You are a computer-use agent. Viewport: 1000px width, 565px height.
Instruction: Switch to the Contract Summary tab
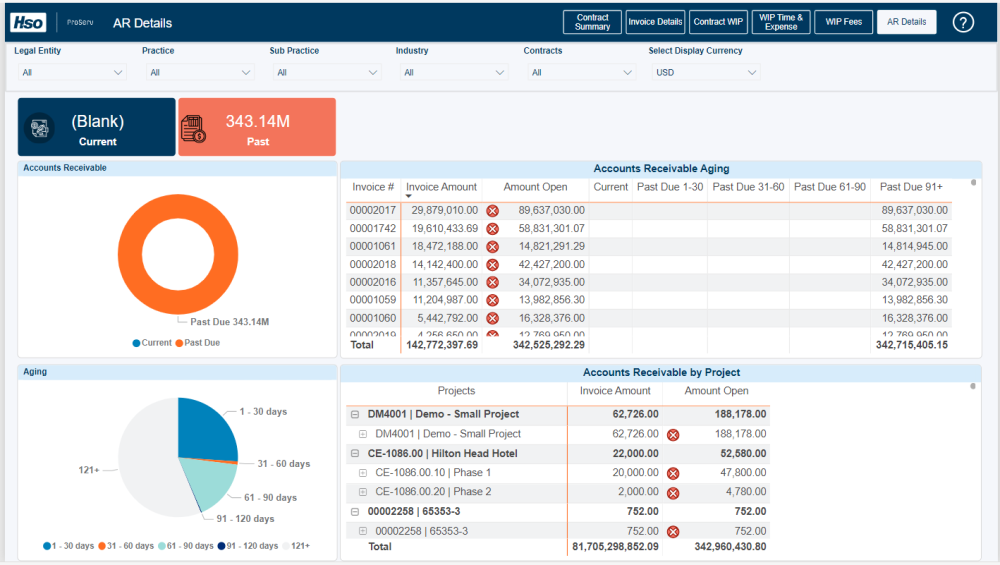pos(592,22)
